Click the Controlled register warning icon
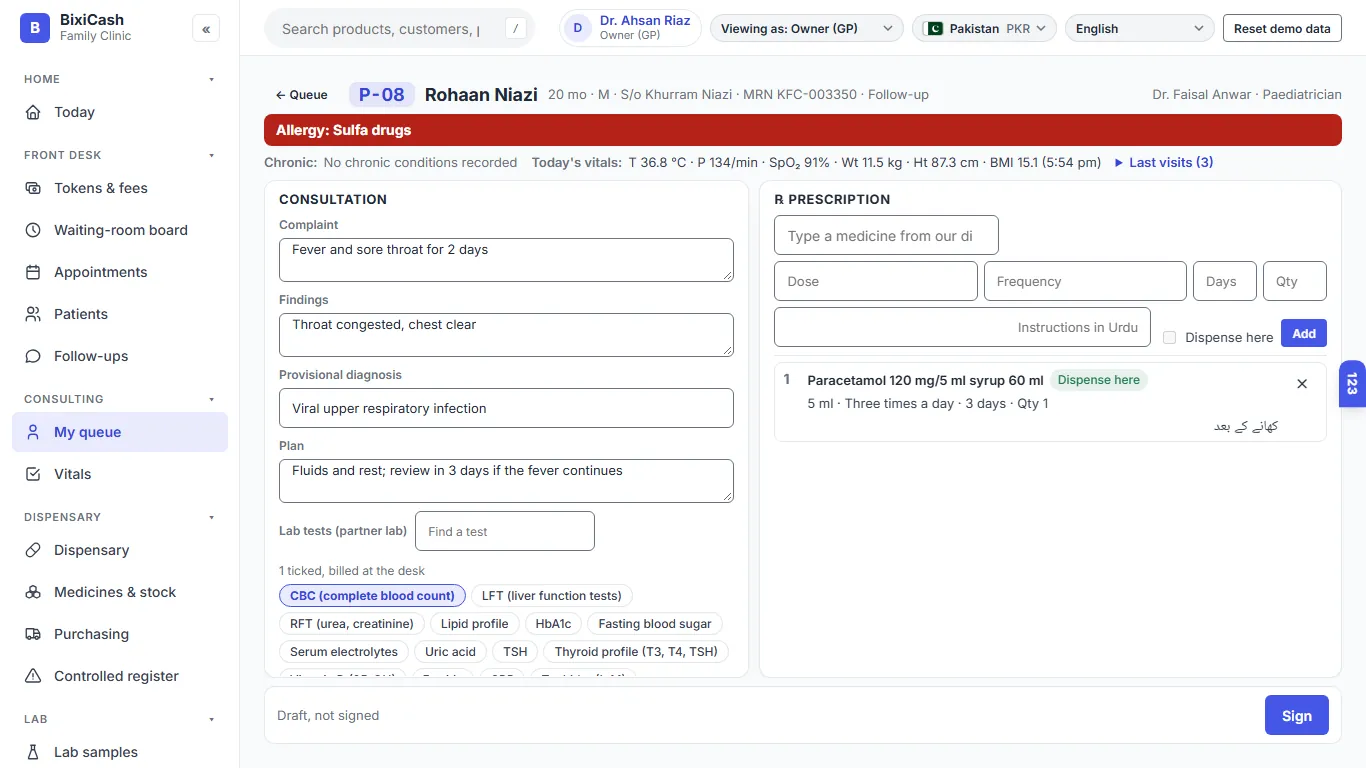This screenshot has width=1366, height=768. pos(33,676)
